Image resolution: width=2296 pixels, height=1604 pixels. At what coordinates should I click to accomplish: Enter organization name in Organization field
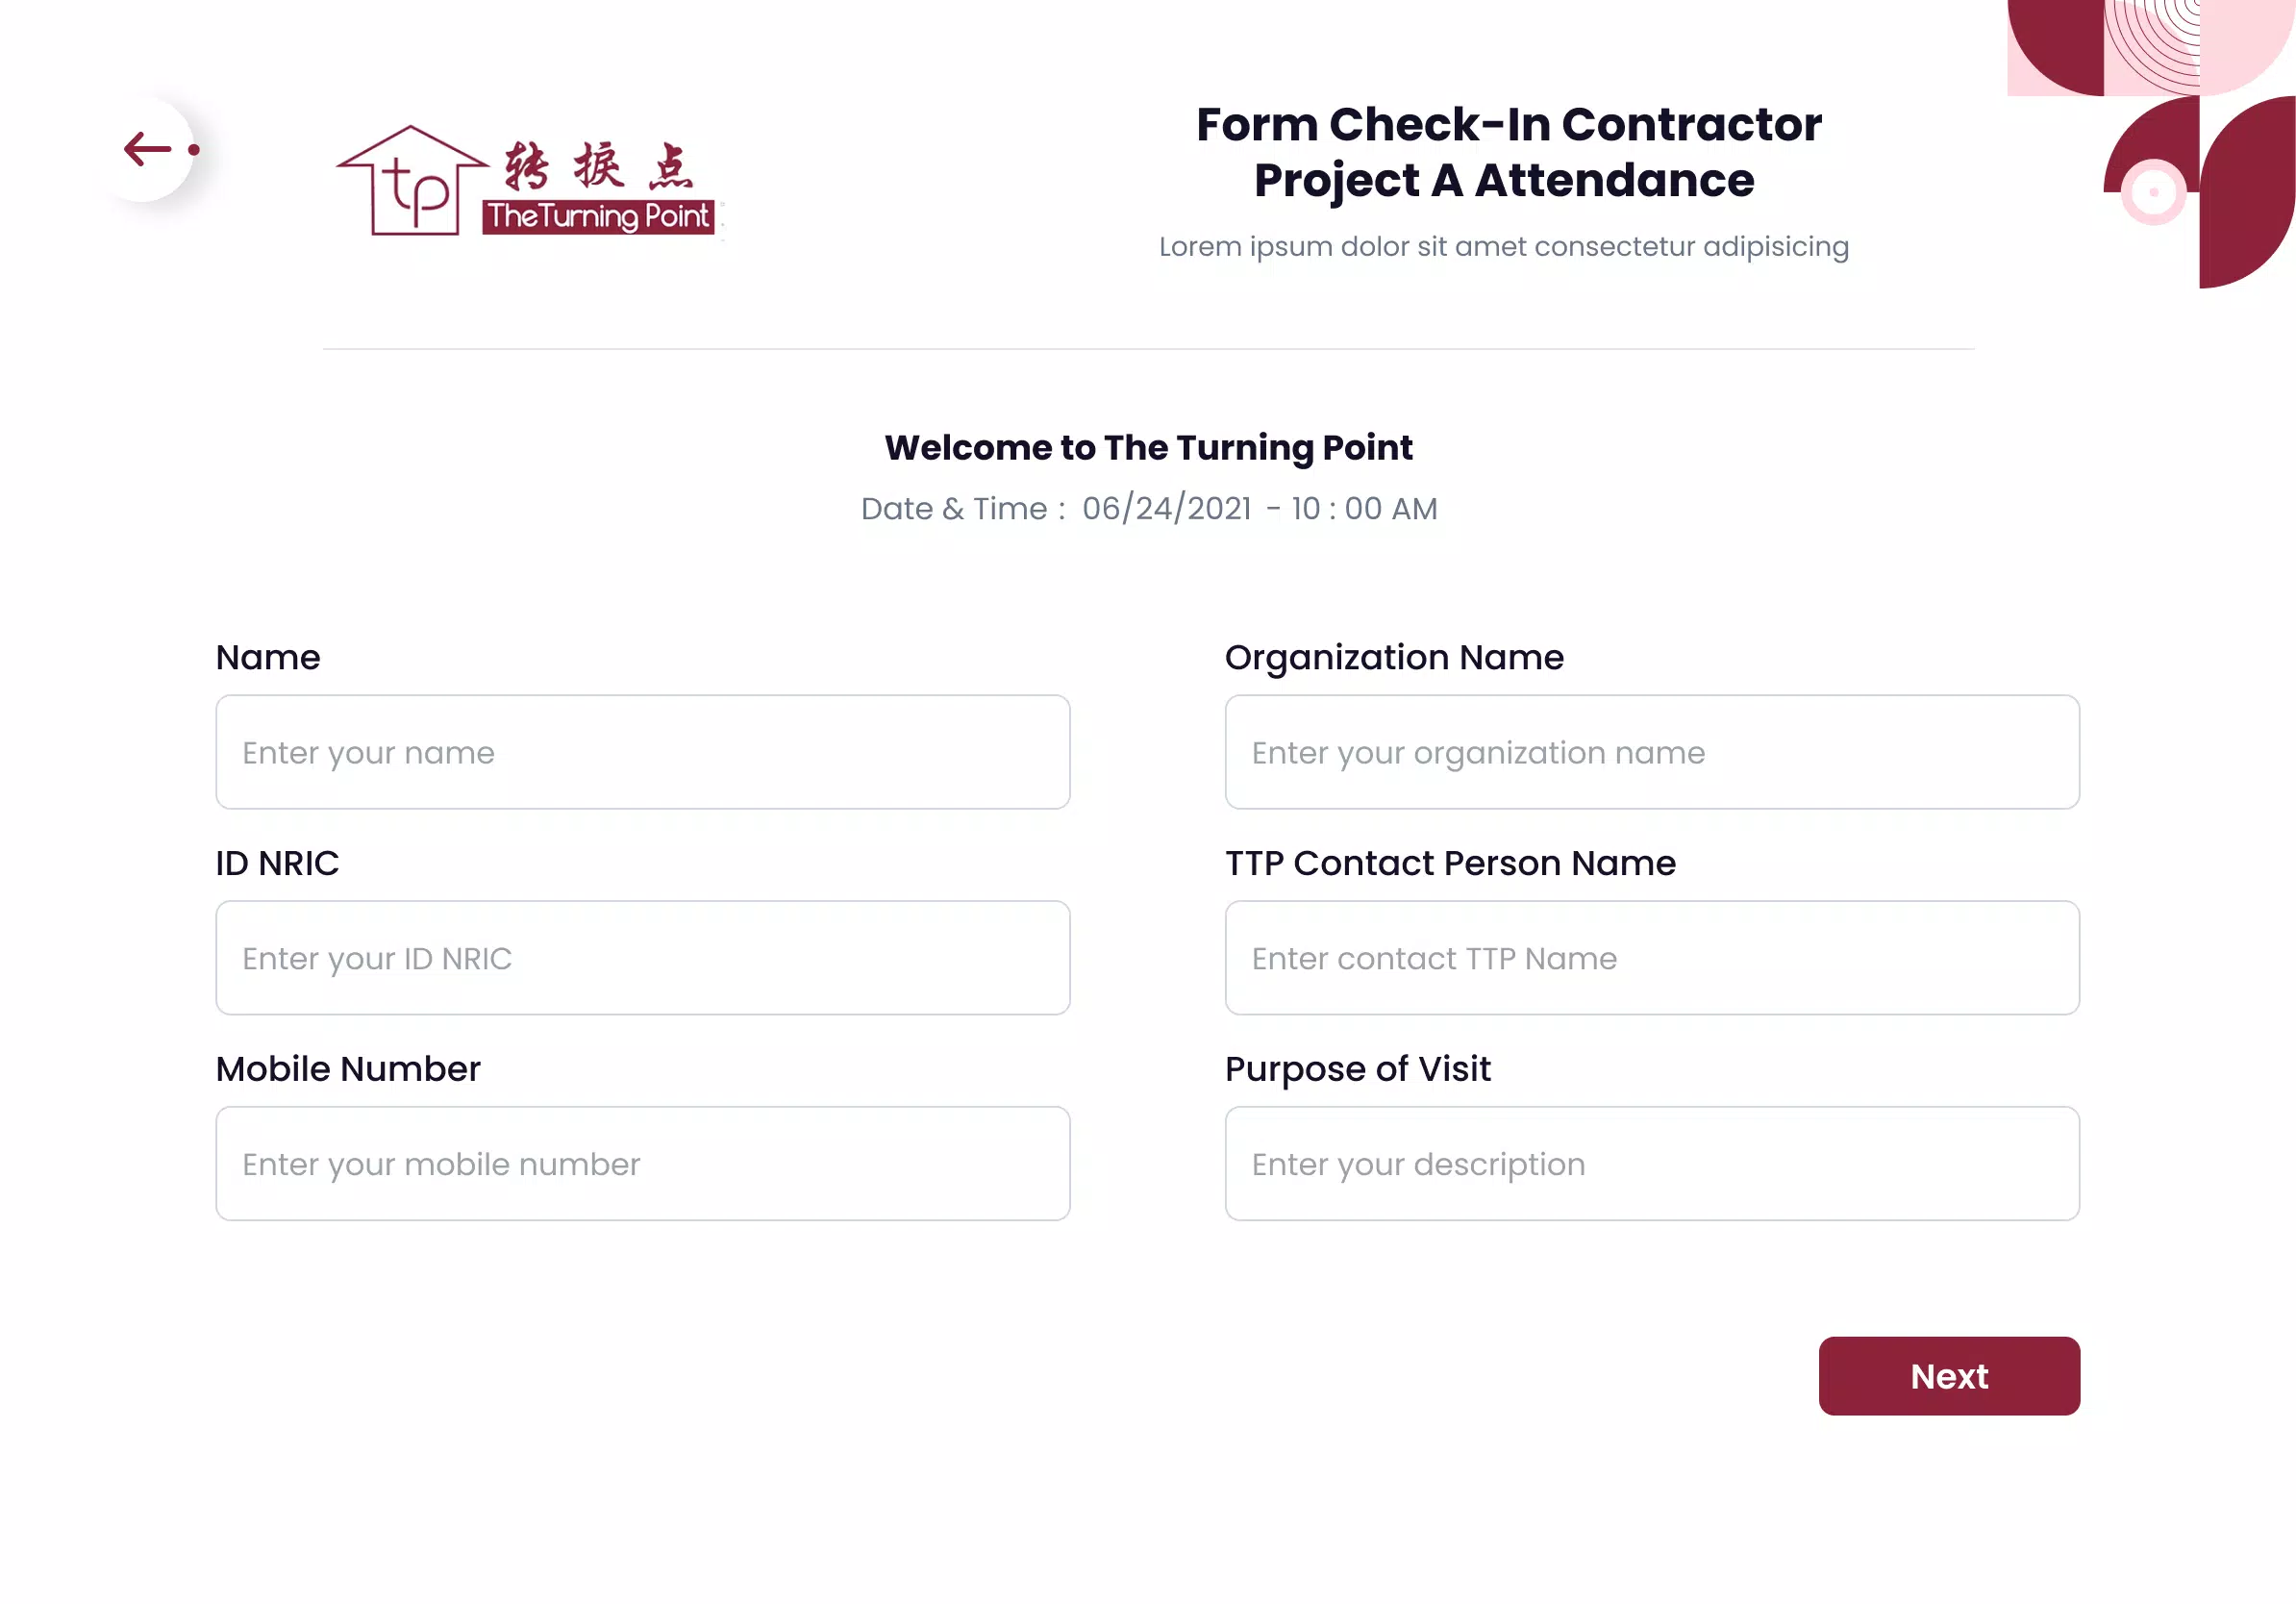(x=1652, y=750)
